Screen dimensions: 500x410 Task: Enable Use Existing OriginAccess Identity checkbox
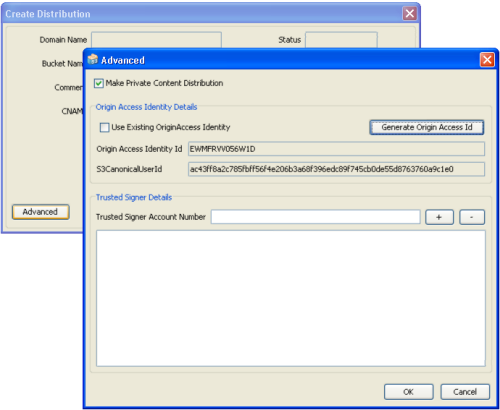coord(104,127)
